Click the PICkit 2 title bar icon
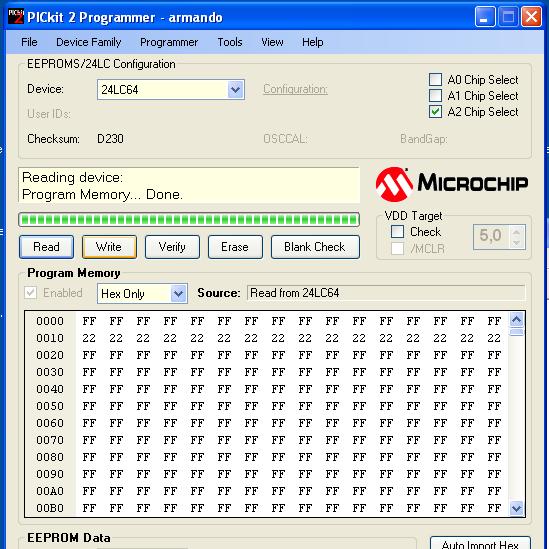 [16, 16]
